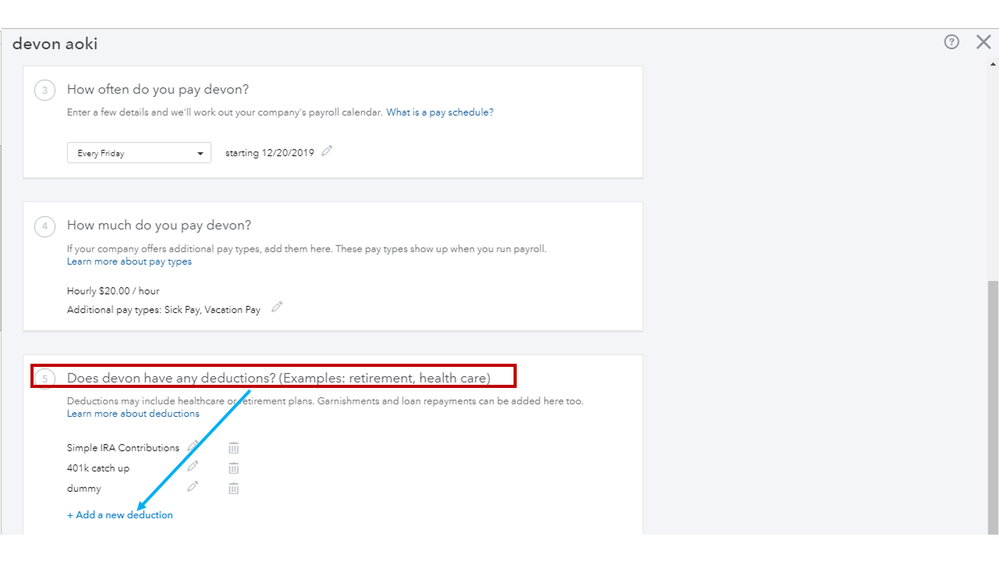Image resolution: width=999 pixels, height=562 pixels.
Task: Select step 3 circle number
Action: pos(45,90)
